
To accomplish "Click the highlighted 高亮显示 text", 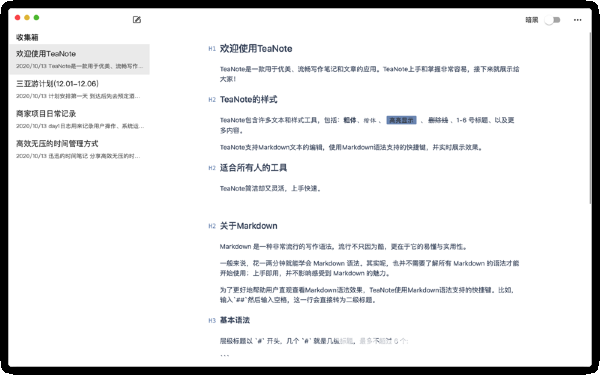I will (x=401, y=120).
